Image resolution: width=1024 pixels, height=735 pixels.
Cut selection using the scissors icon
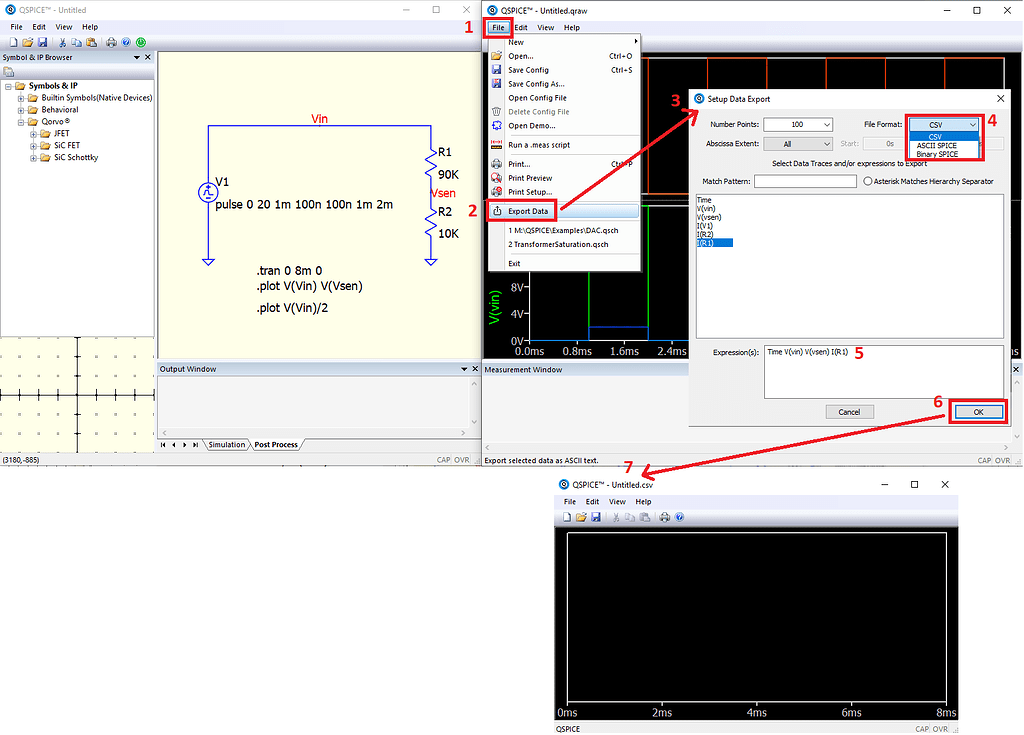pos(62,42)
